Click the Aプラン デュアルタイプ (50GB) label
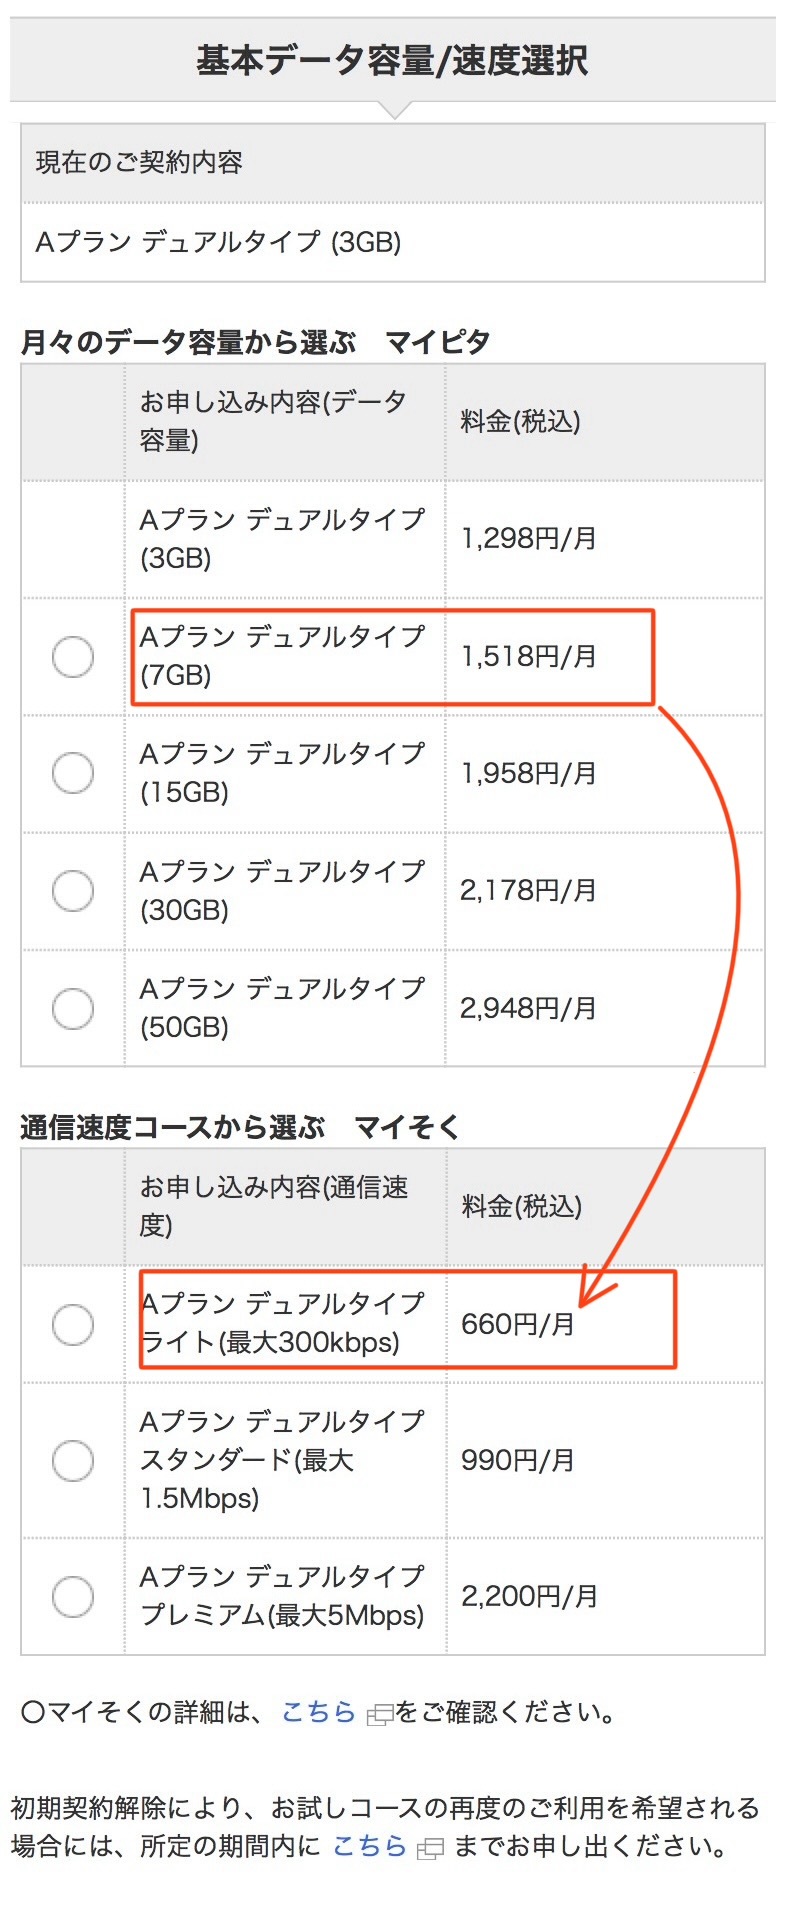This screenshot has width=786, height=1911. click(x=282, y=1007)
